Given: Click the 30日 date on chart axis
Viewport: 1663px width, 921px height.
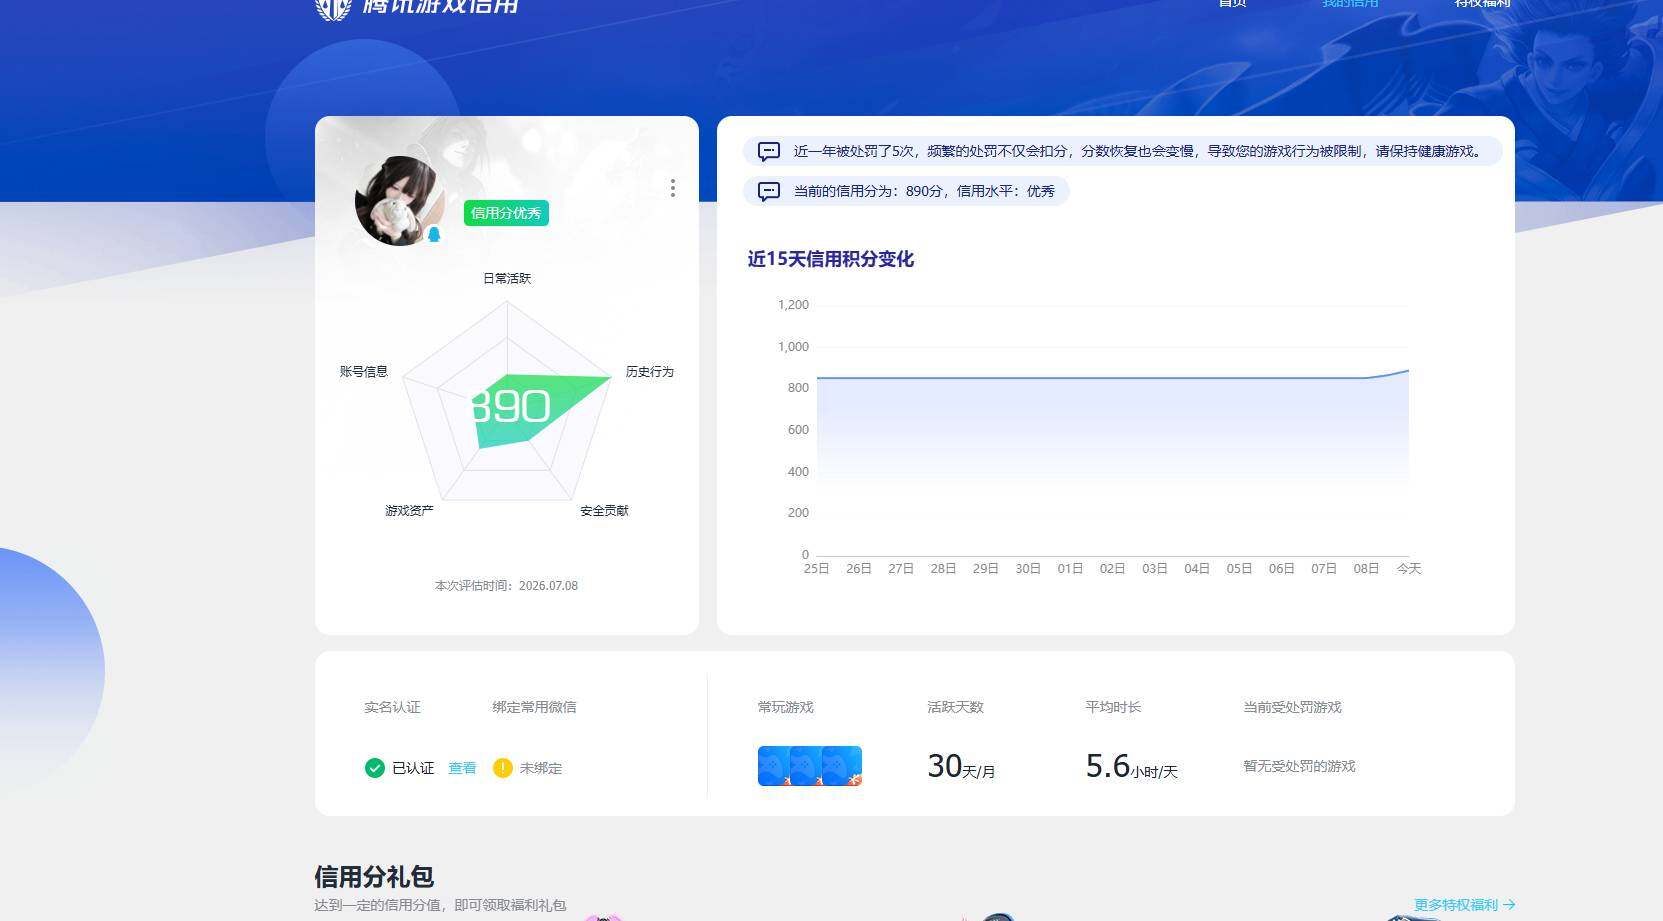Looking at the screenshot, I should [x=1028, y=568].
